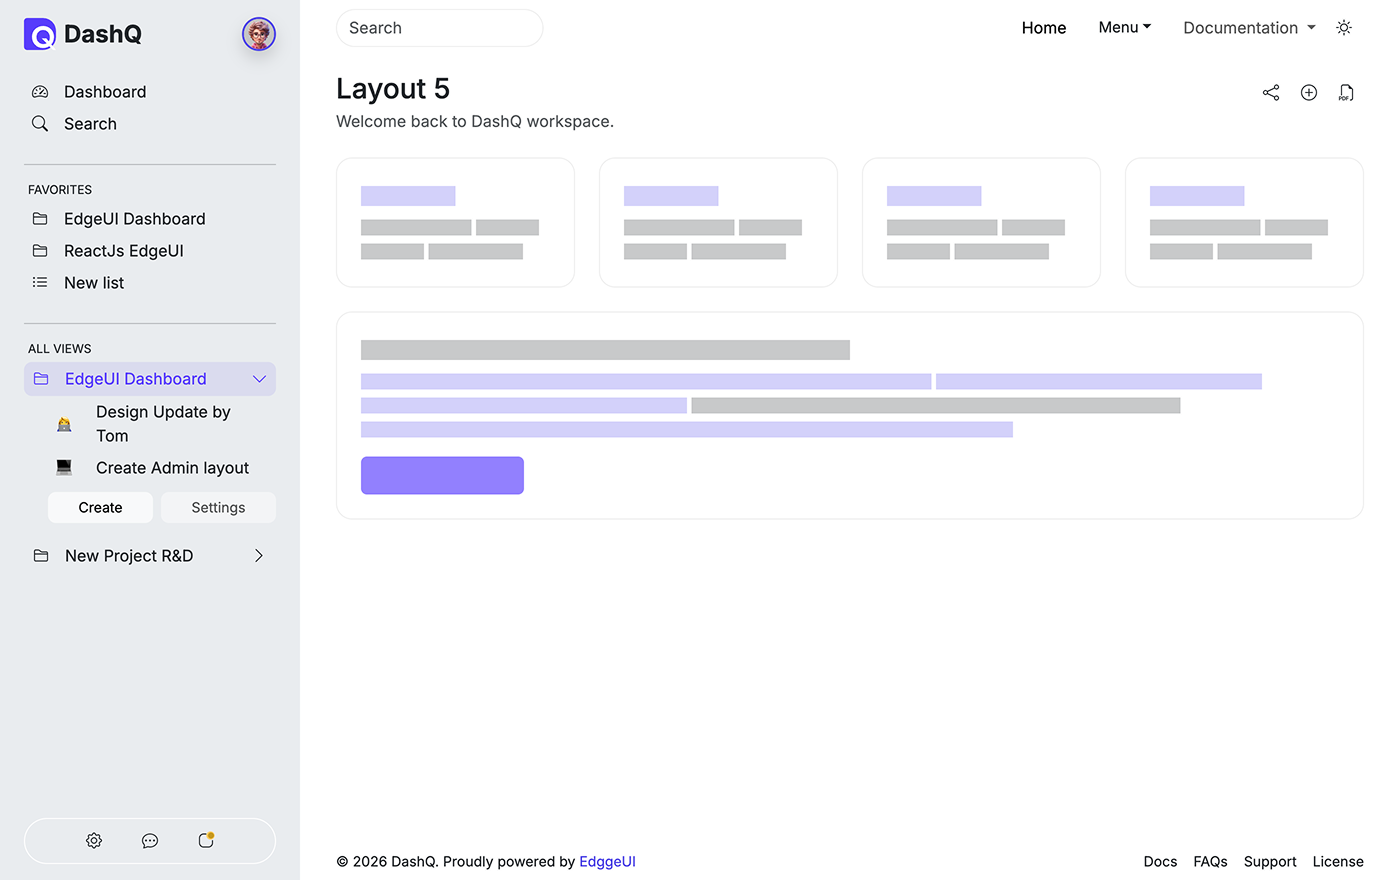
Task: Open the License footer link
Action: click(1337, 861)
